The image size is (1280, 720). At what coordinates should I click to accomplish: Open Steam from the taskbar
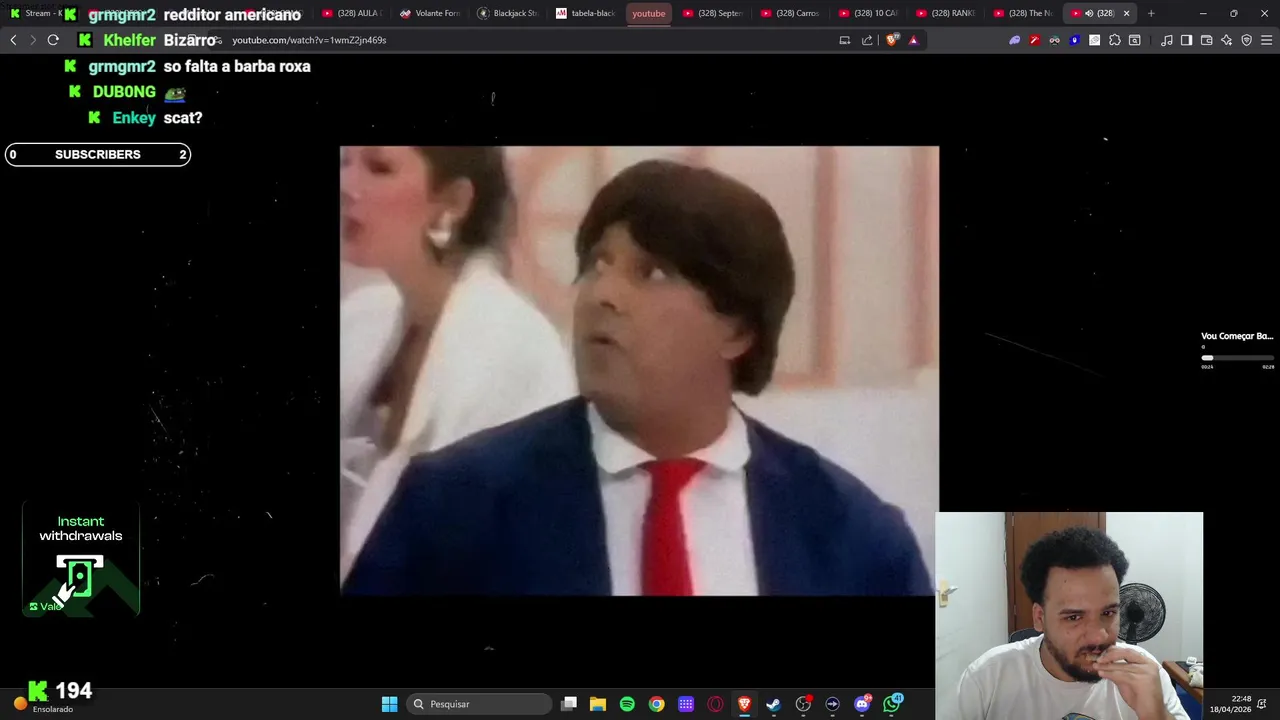pyautogui.click(x=773, y=704)
